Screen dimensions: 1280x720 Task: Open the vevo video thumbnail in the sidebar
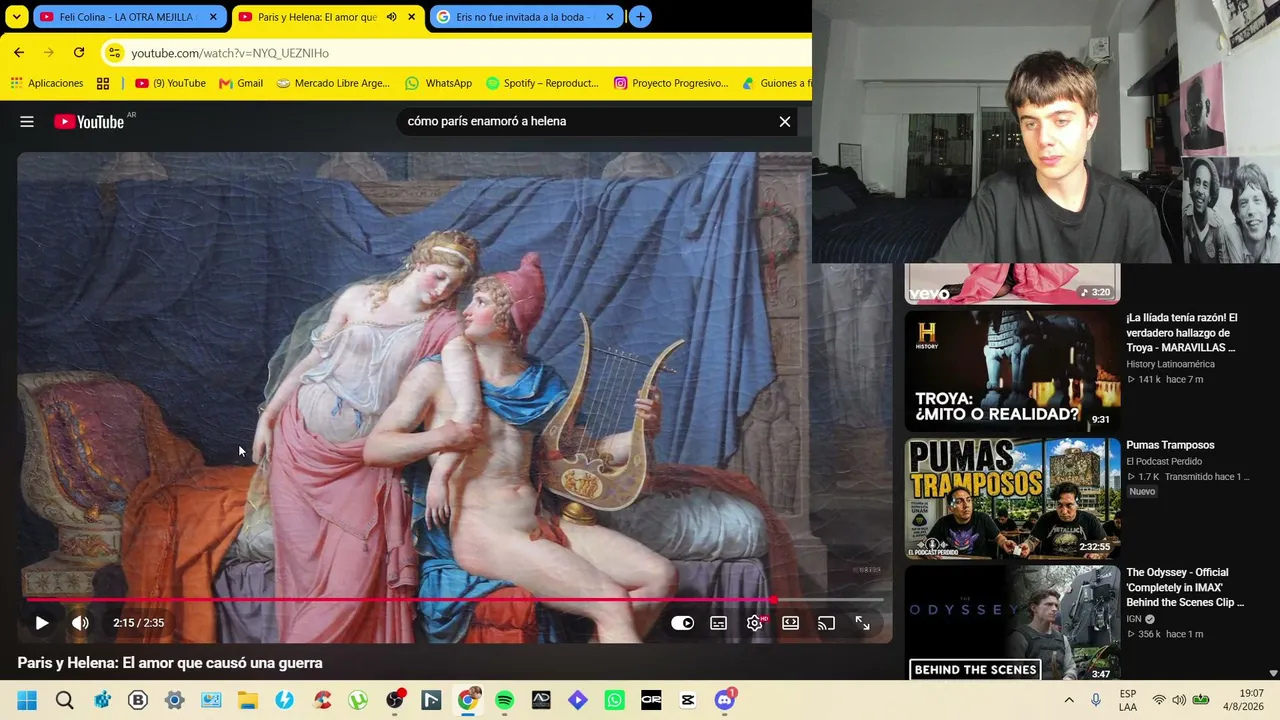coord(1012,284)
